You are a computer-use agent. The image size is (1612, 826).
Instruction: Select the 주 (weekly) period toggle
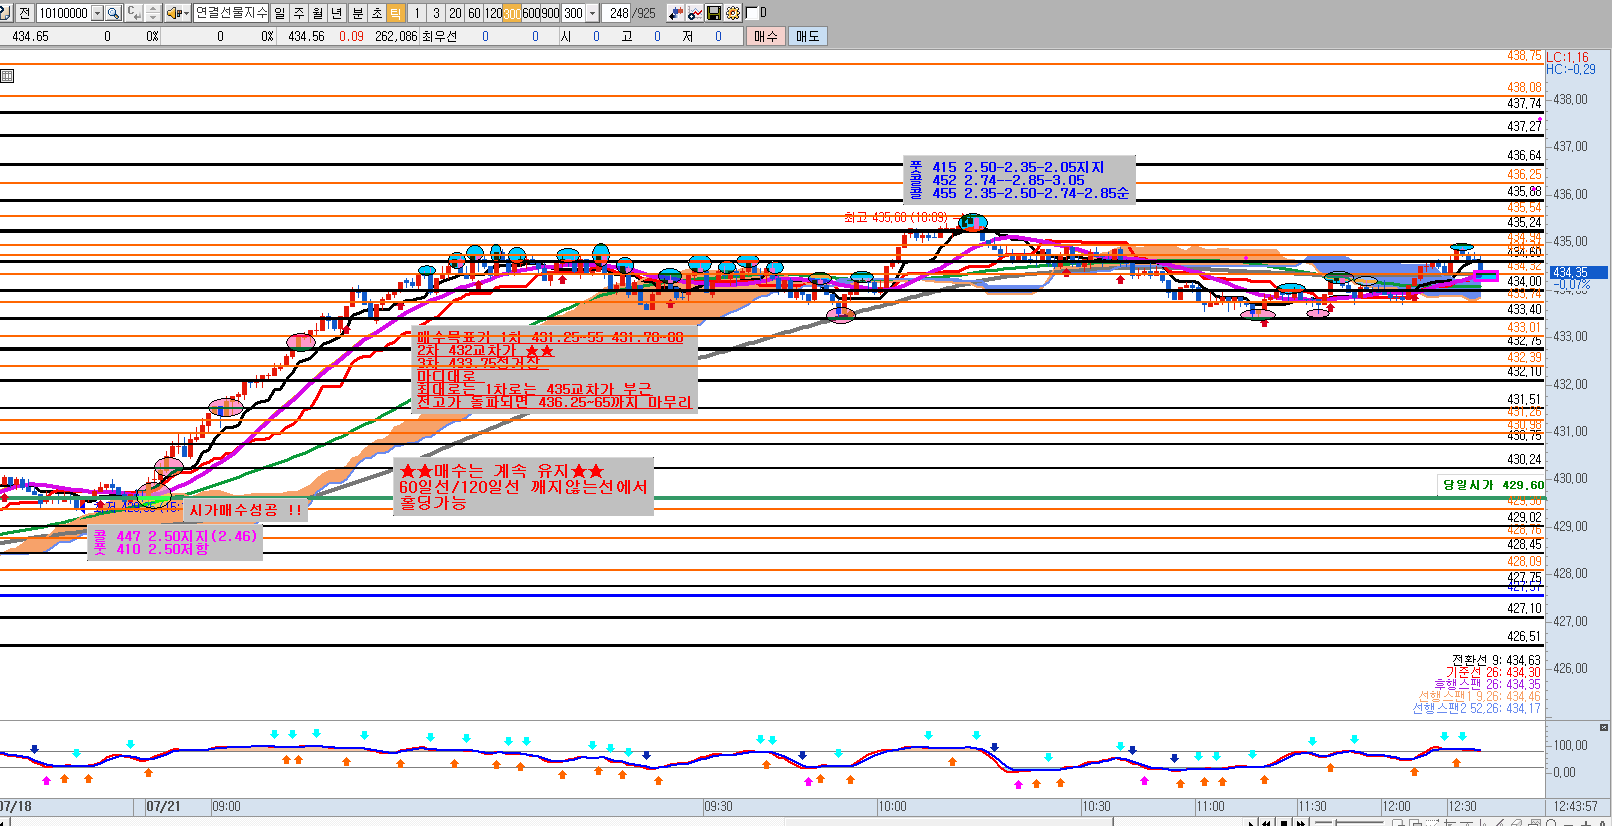click(x=299, y=13)
